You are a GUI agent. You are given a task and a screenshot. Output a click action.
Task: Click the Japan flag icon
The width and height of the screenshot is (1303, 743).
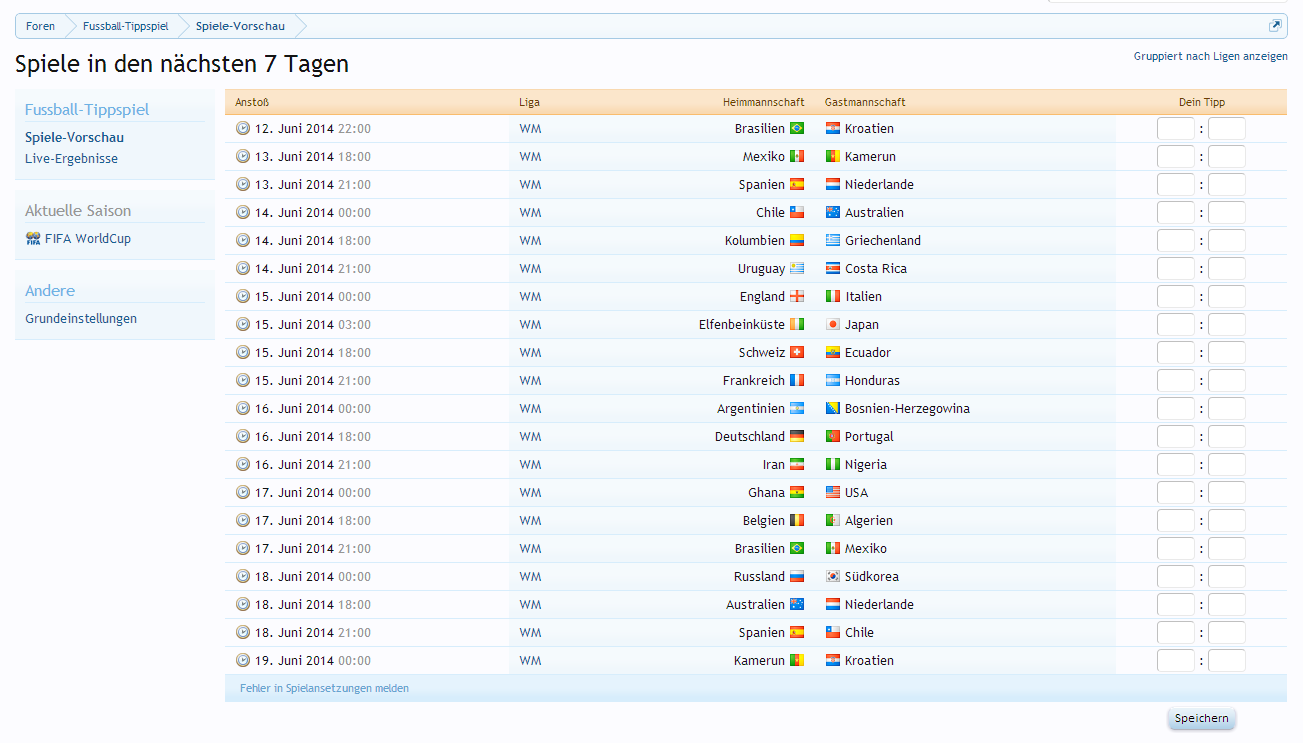(832, 324)
